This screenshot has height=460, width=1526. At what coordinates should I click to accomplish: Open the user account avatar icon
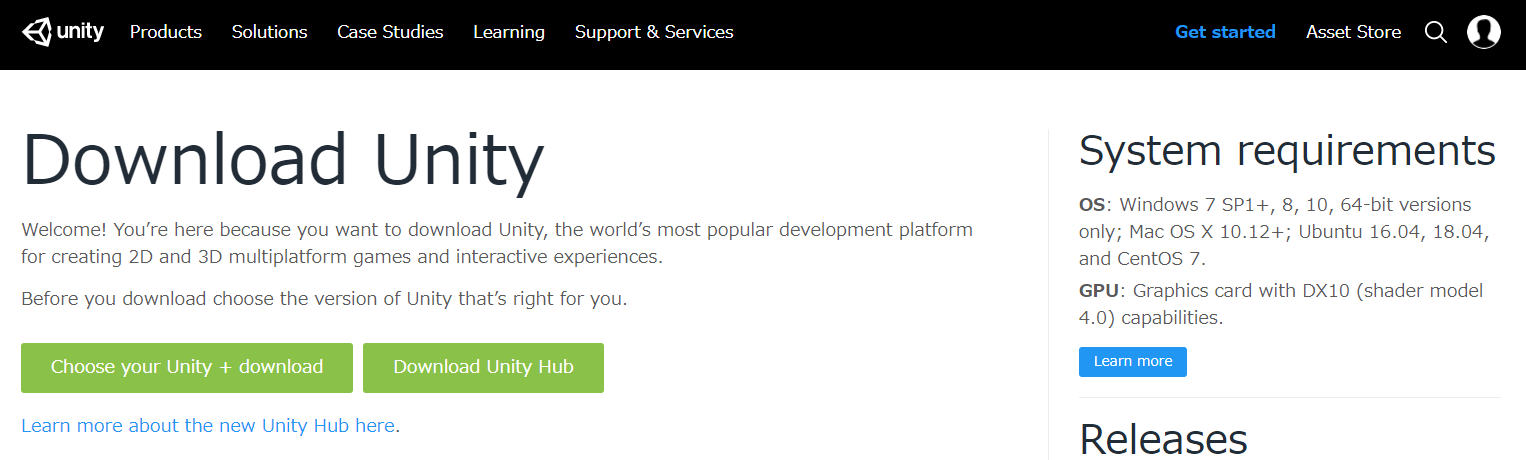coord(1484,32)
